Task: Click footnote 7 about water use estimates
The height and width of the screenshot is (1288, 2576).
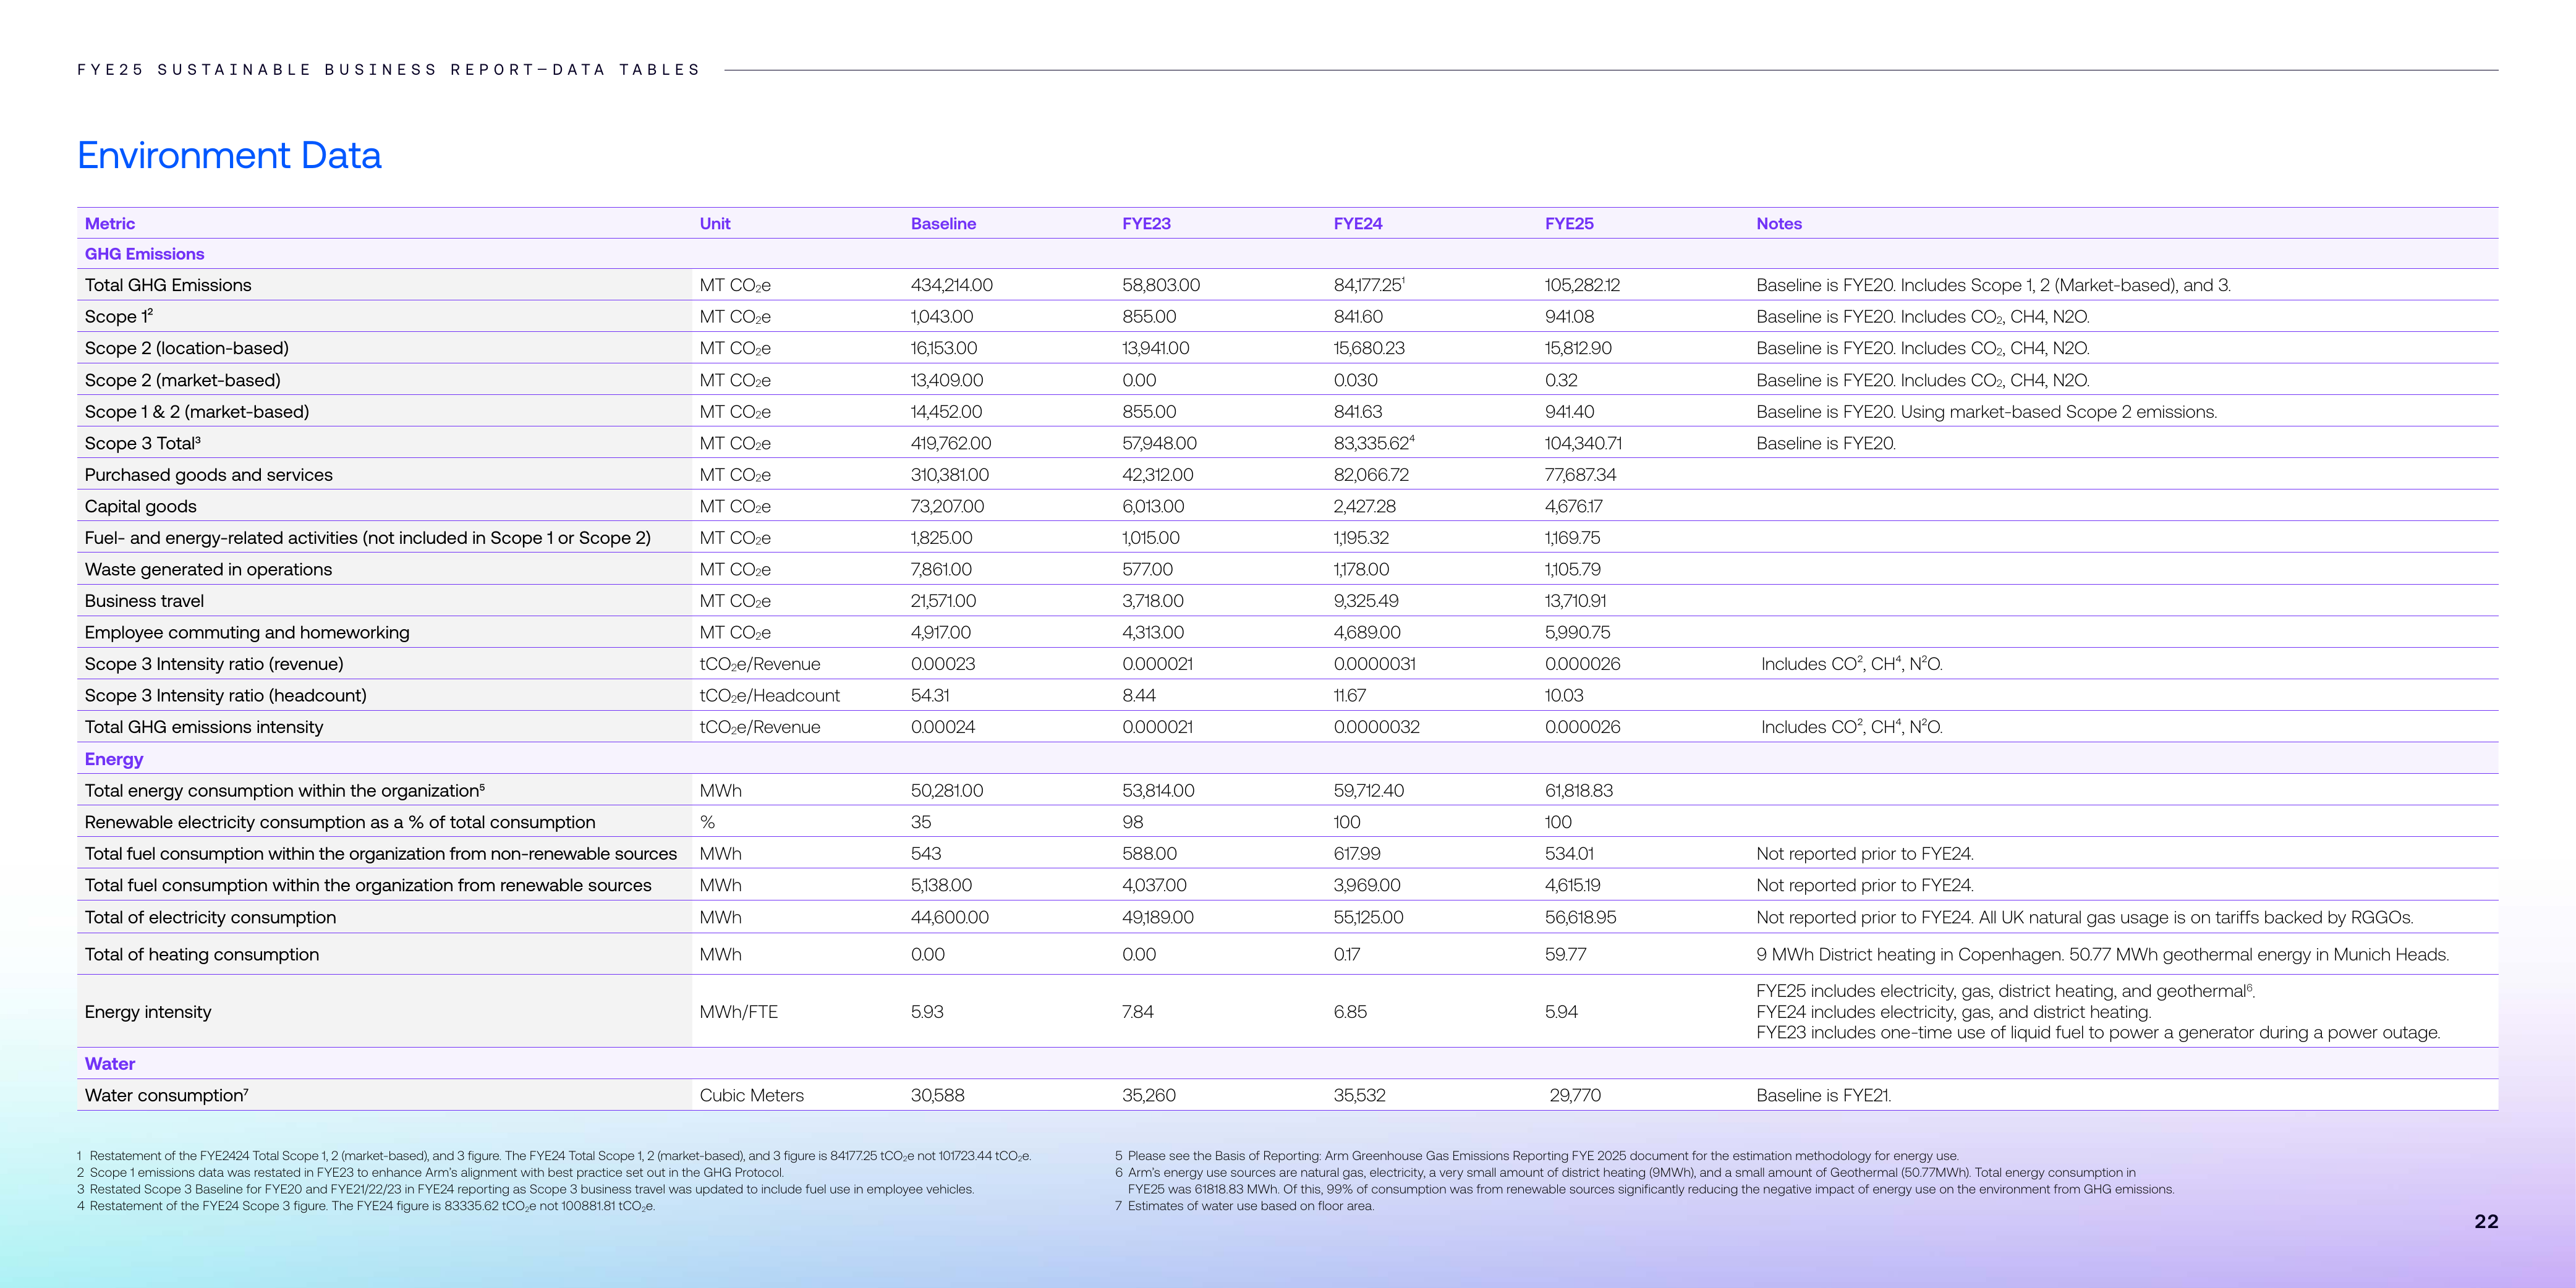Action: (x=1245, y=1206)
